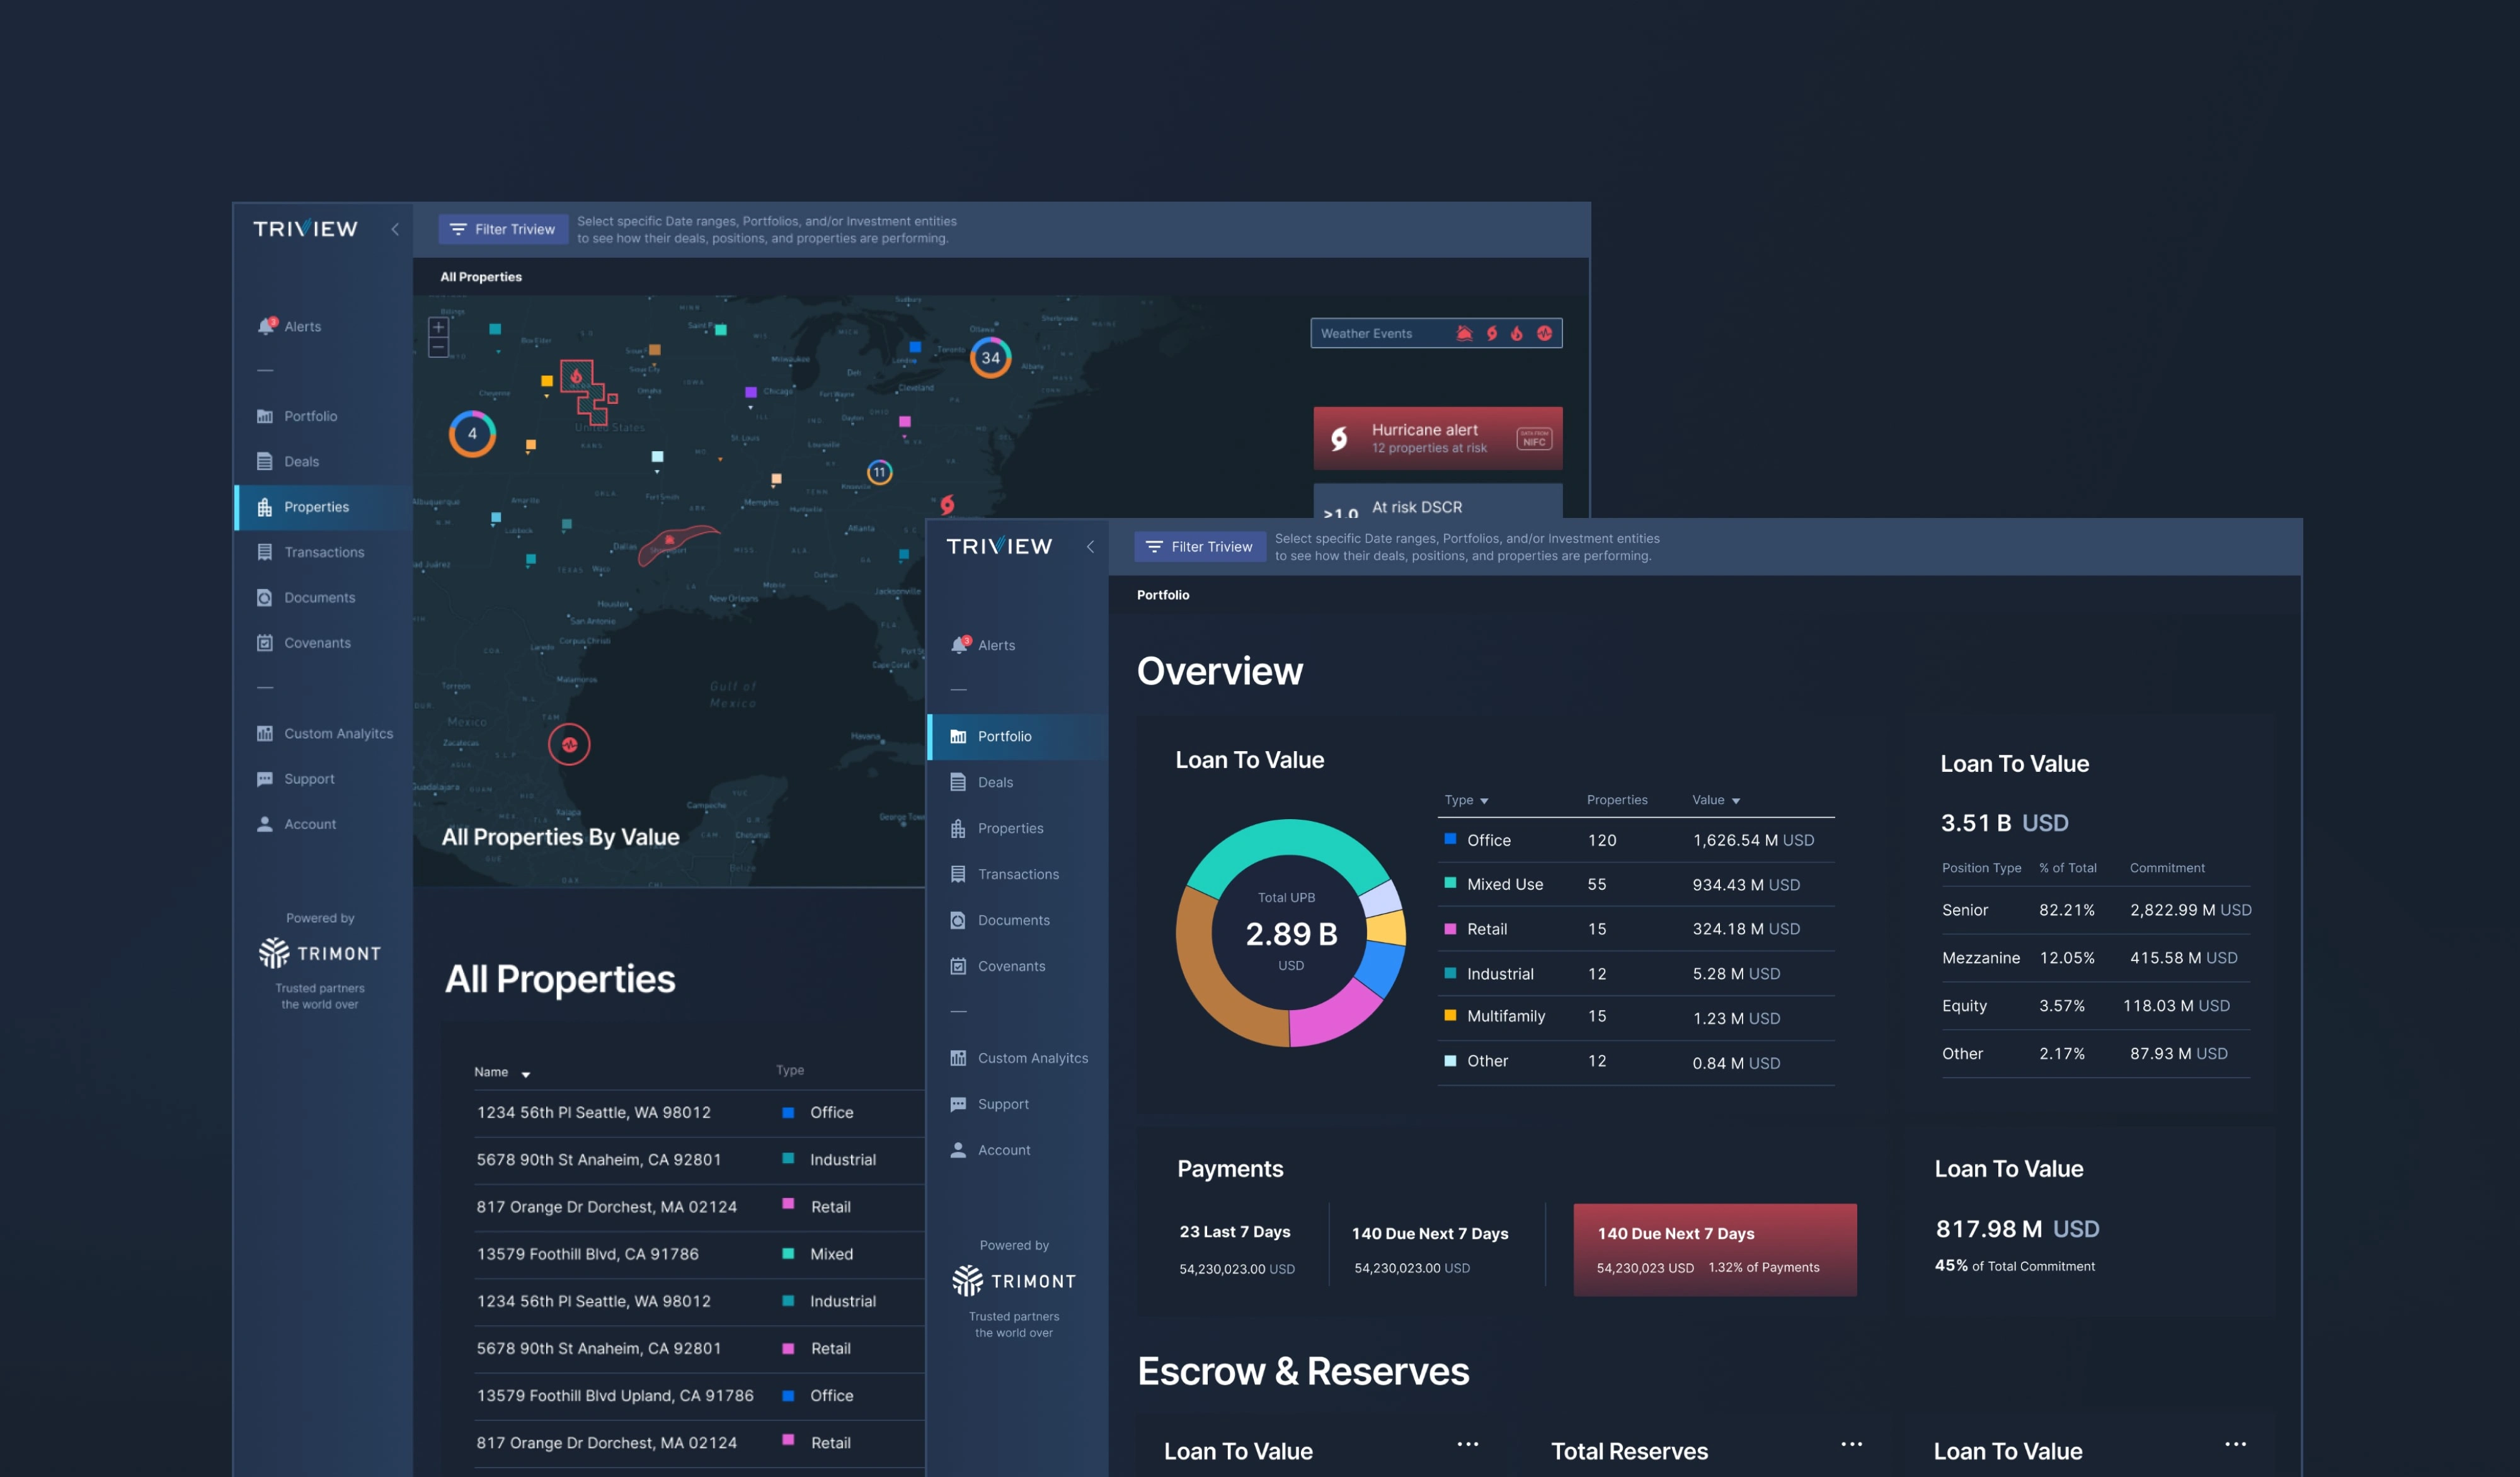This screenshot has width=2520, height=1477.
Task: Toggle wildfire events in Weather Events bar
Action: [1517, 333]
